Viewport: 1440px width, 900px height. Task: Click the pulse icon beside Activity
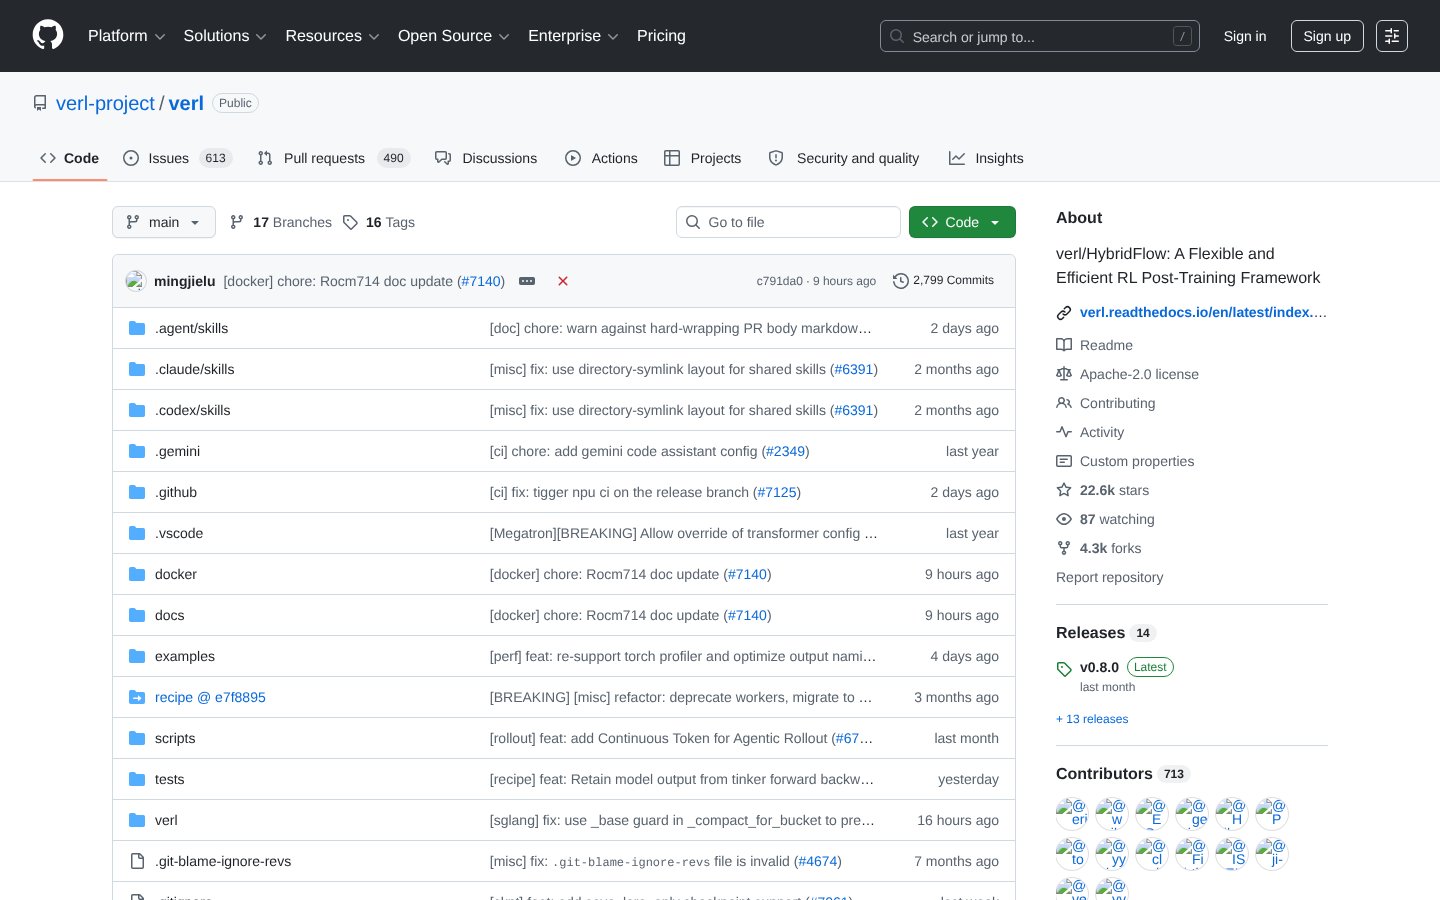(x=1064, y=432)
